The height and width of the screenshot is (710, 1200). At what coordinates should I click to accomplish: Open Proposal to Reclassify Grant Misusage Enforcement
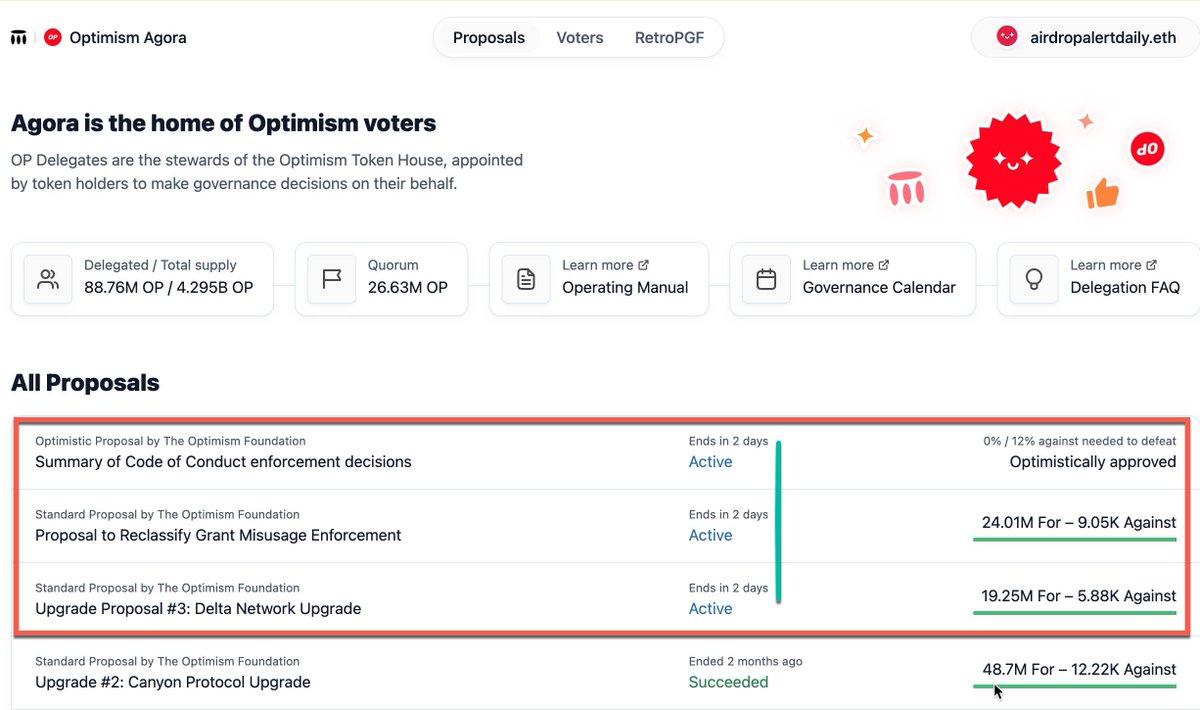tap(218, 535)
